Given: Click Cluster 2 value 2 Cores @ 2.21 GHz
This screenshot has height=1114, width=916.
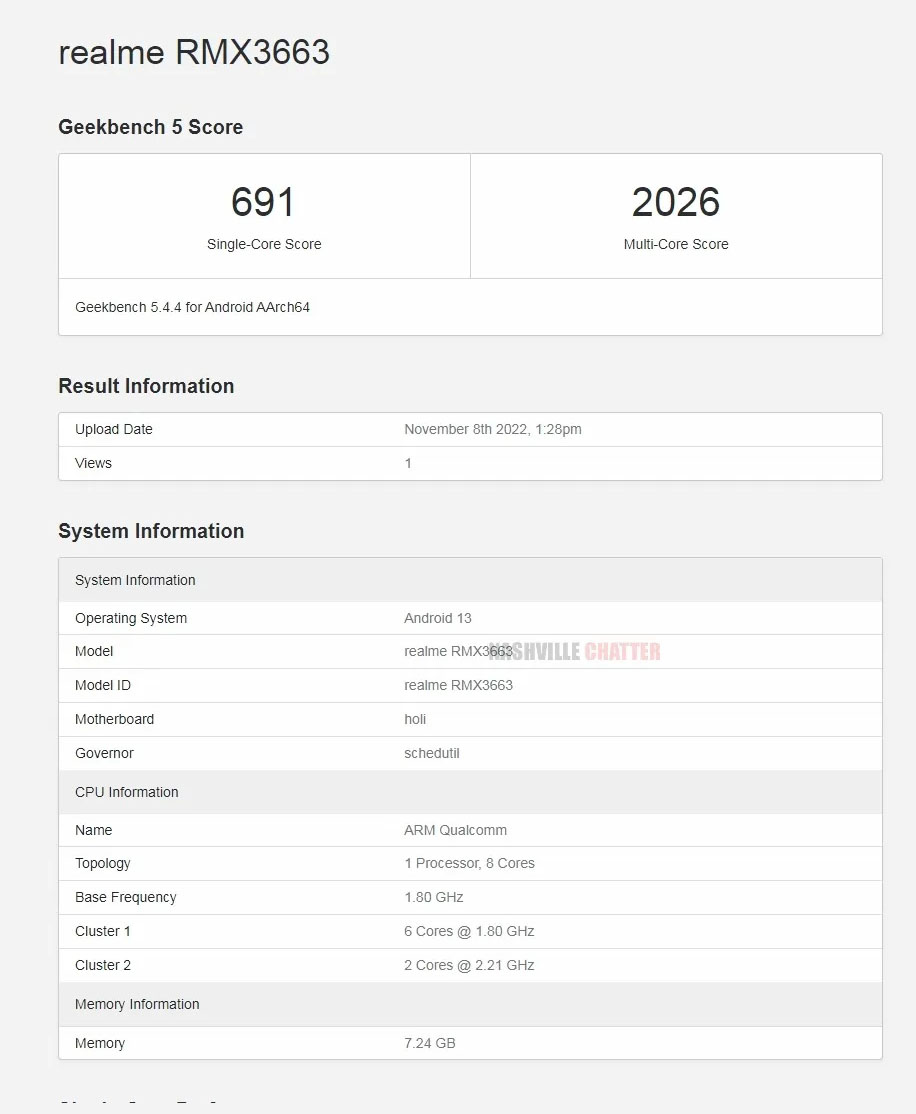Looking at the screenshot, I should pos(469,965).
